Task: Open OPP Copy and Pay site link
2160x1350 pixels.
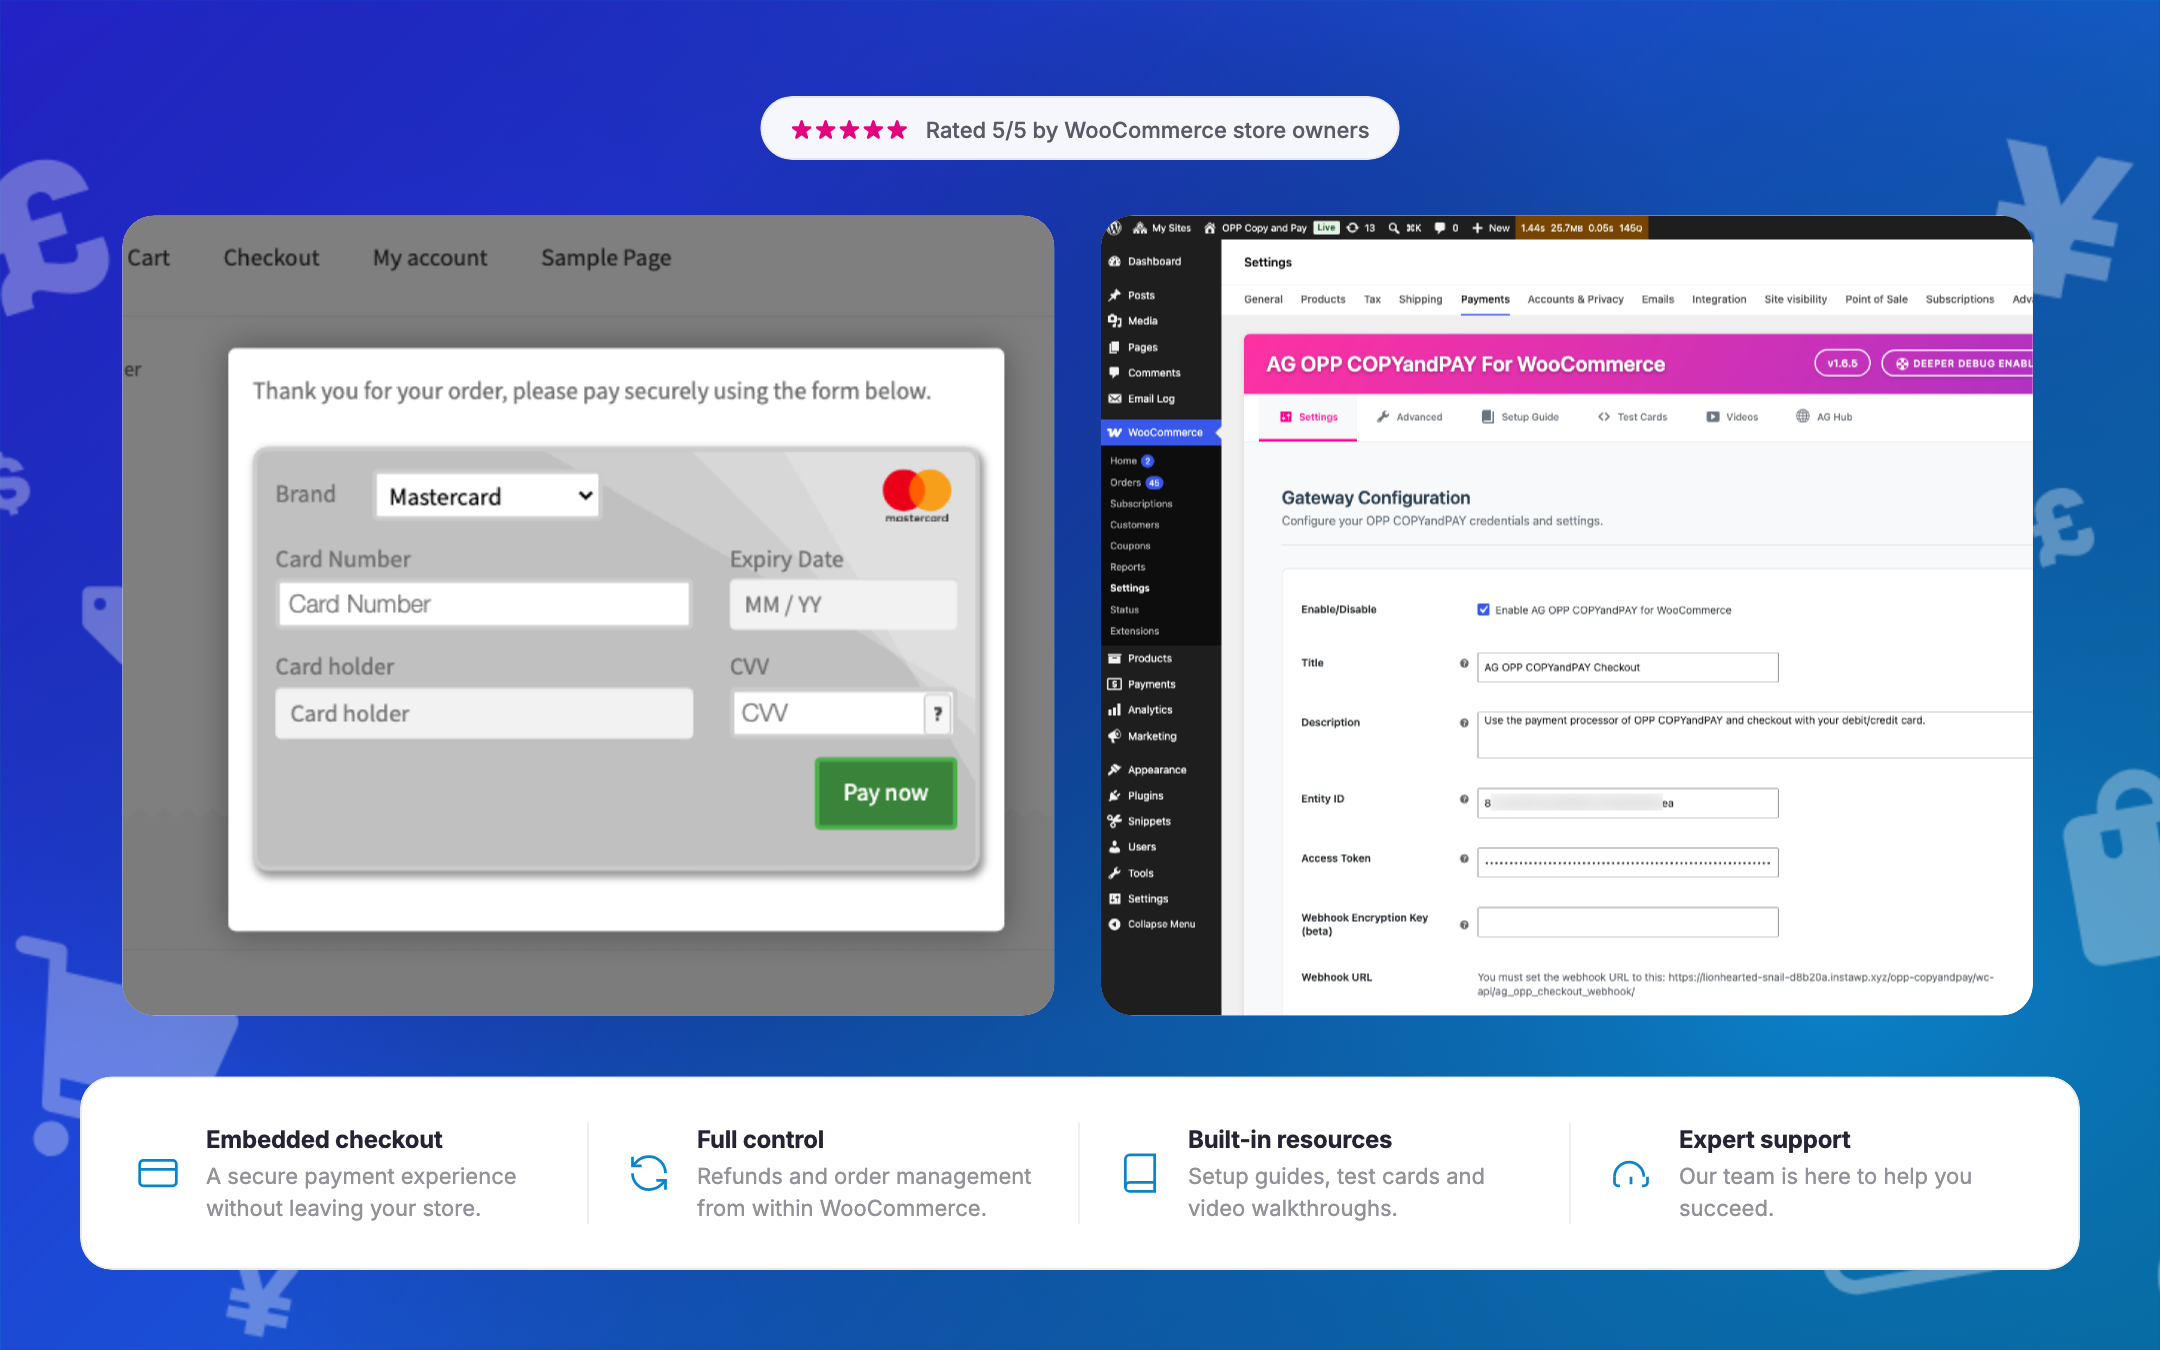Action: (1255, 228)
